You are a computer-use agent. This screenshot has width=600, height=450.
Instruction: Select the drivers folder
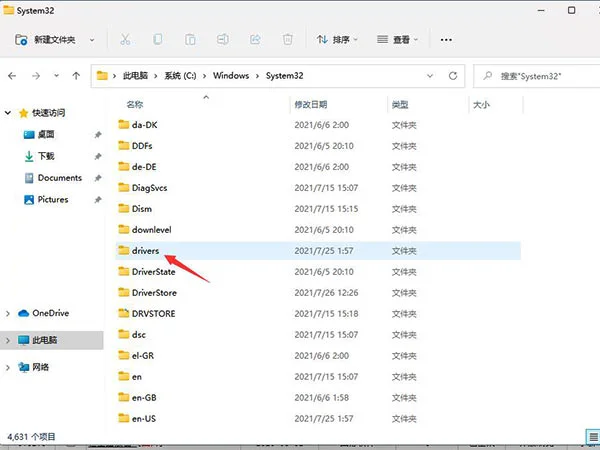pyautogui.click(x=318, y=251)
